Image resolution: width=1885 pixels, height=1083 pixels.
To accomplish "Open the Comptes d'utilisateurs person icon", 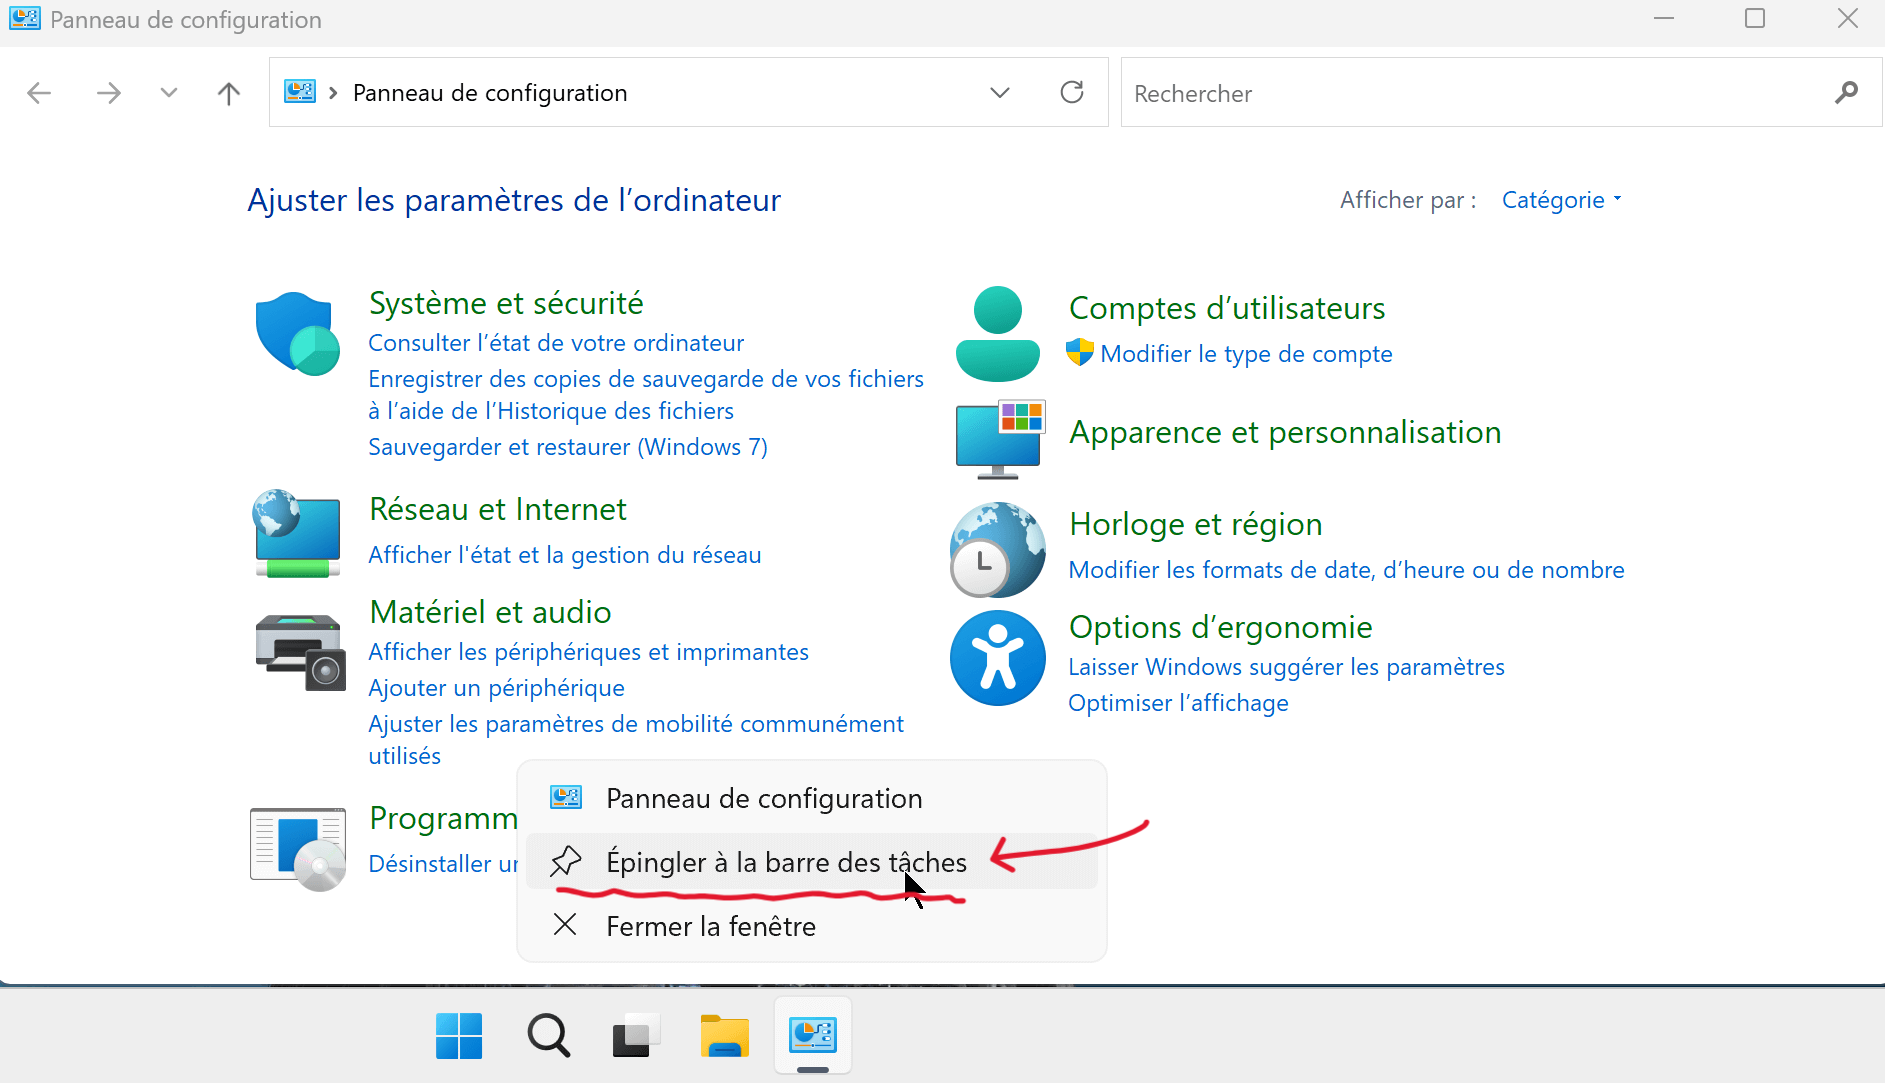I will [997, 334].
